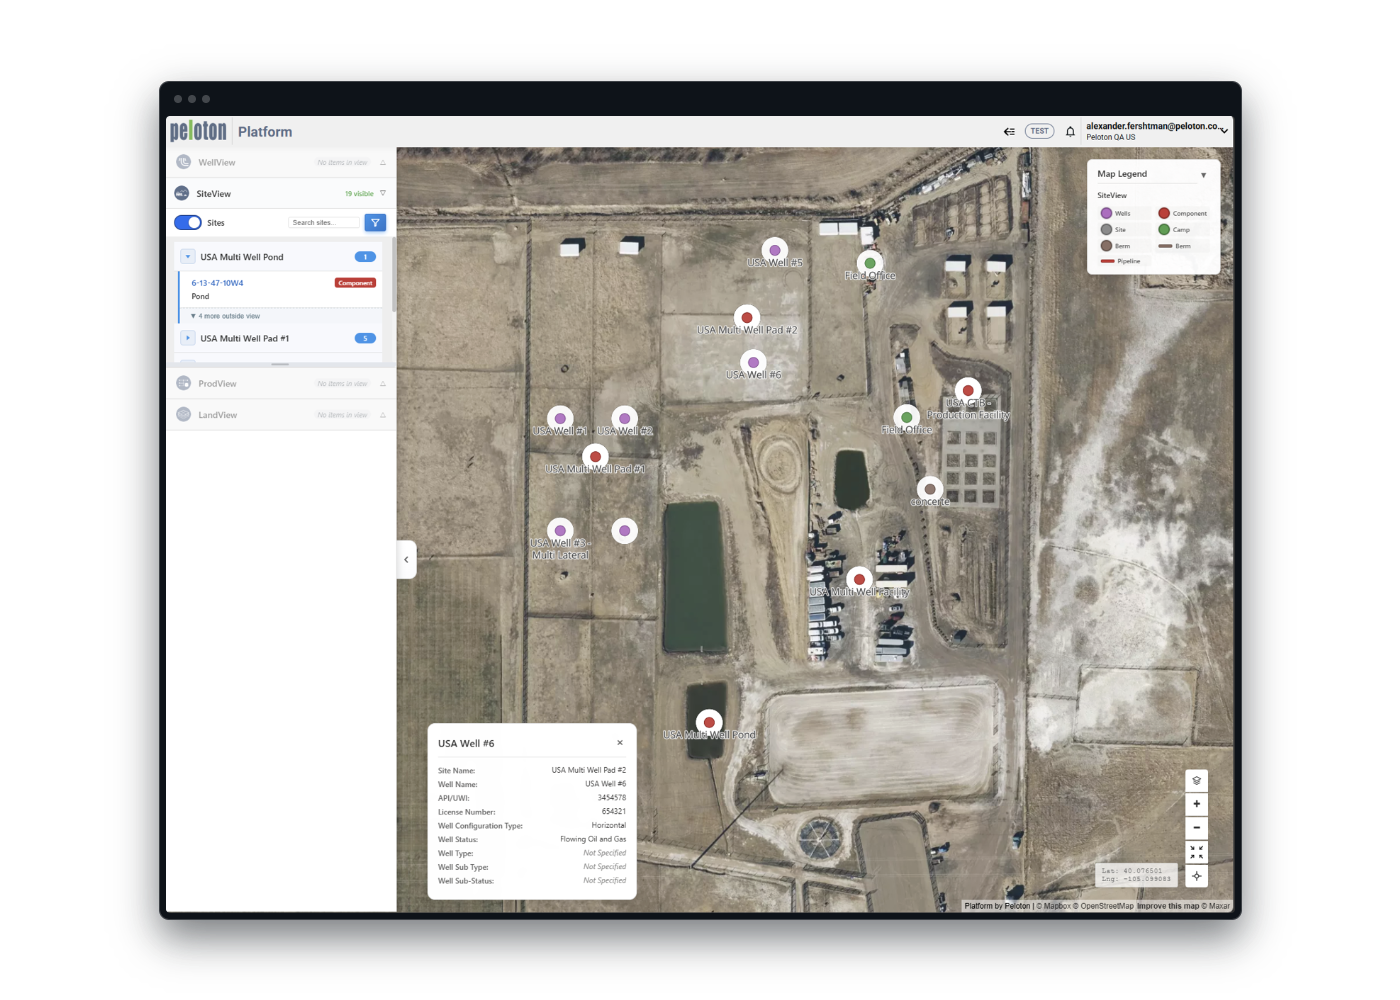Select the USA Well #1 marker

560,419
